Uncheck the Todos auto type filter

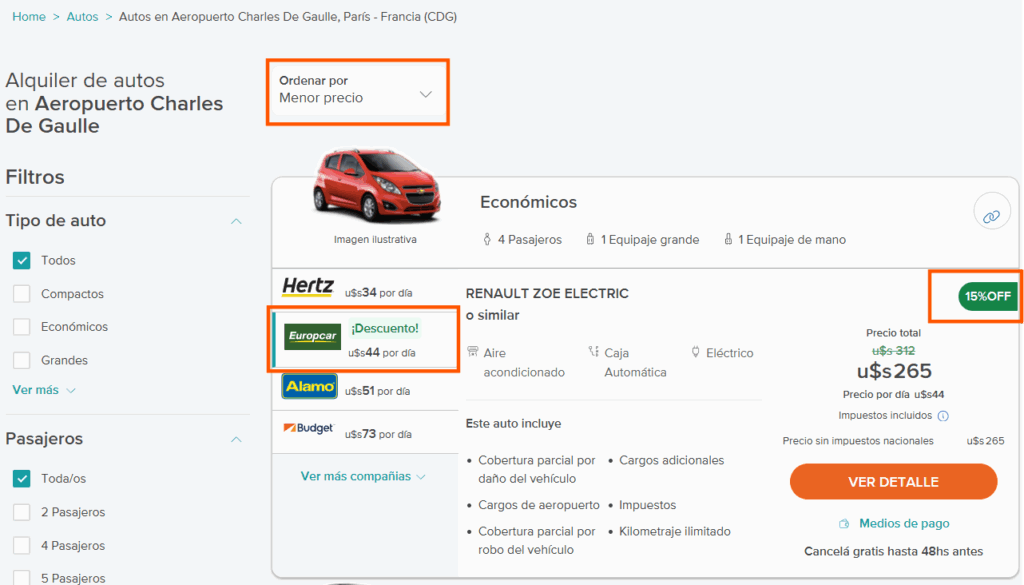pos(21,260)
